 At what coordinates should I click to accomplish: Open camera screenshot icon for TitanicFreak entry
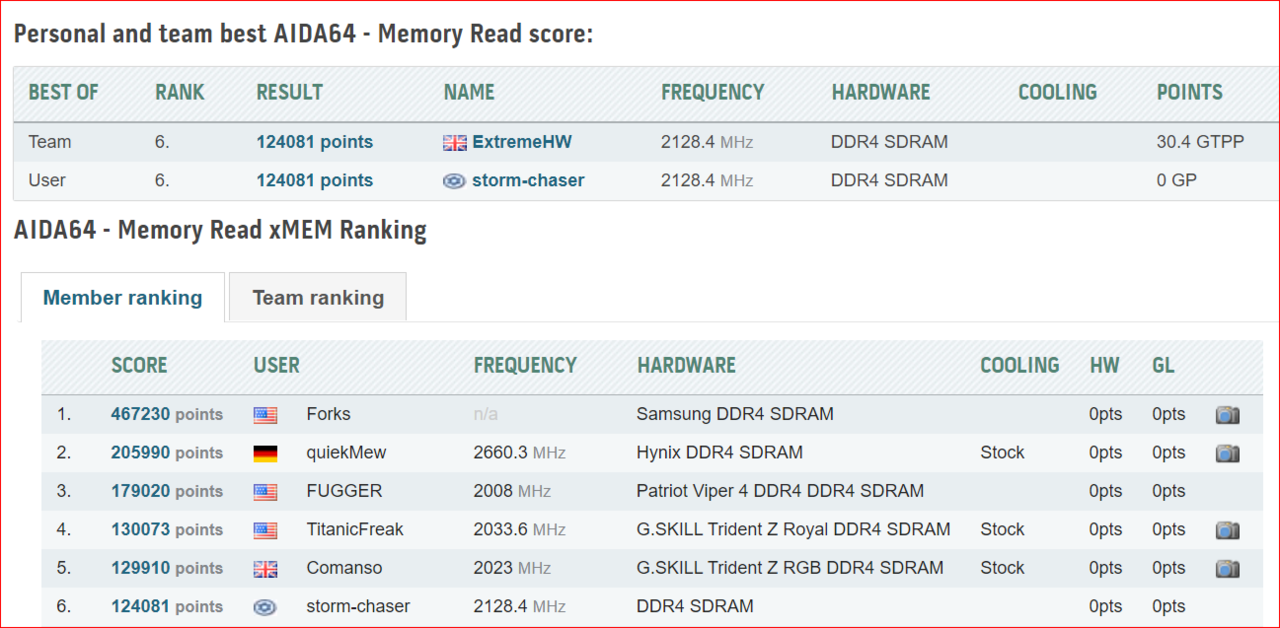click(x=1227, y=530)
